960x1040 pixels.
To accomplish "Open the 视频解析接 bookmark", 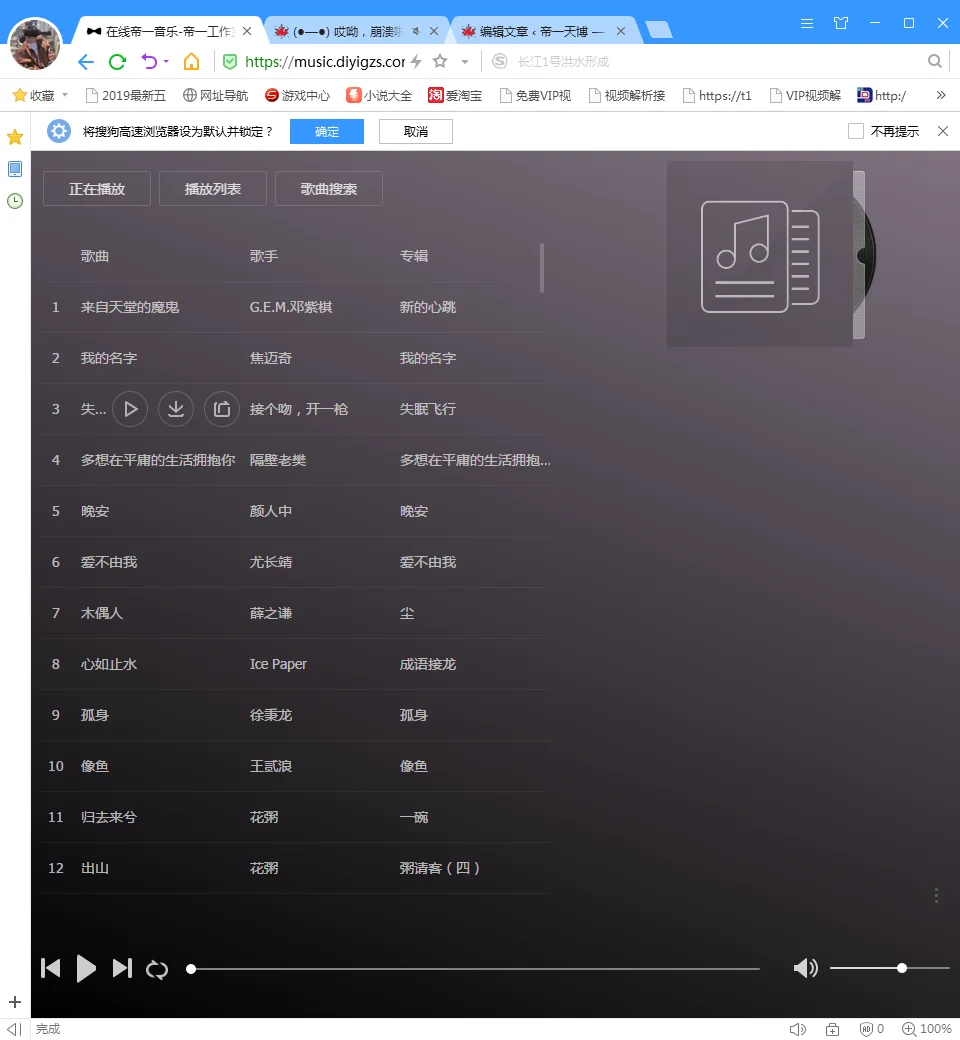I will [x=627, y=96].
